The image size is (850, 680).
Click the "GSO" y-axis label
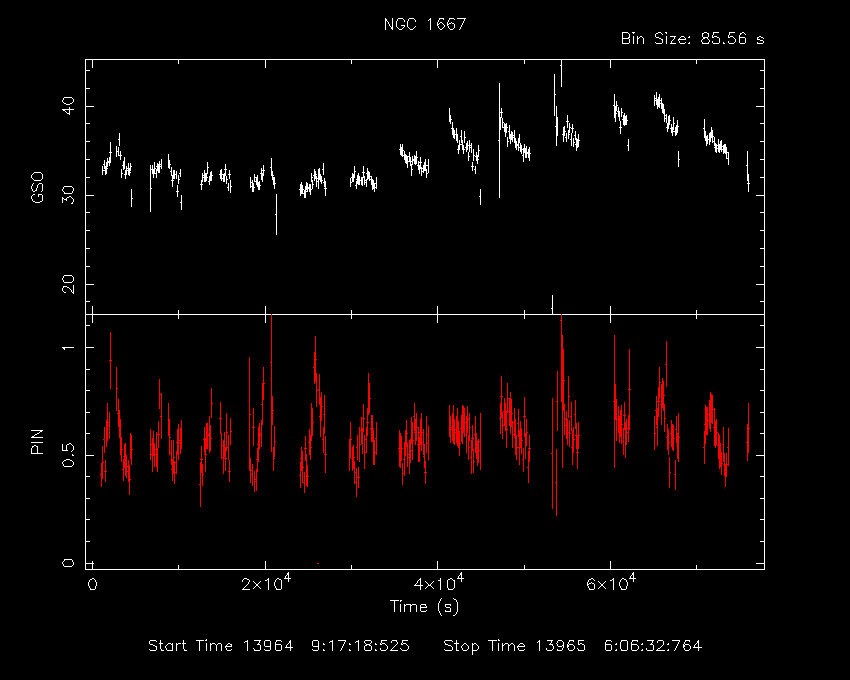(37, 188)
